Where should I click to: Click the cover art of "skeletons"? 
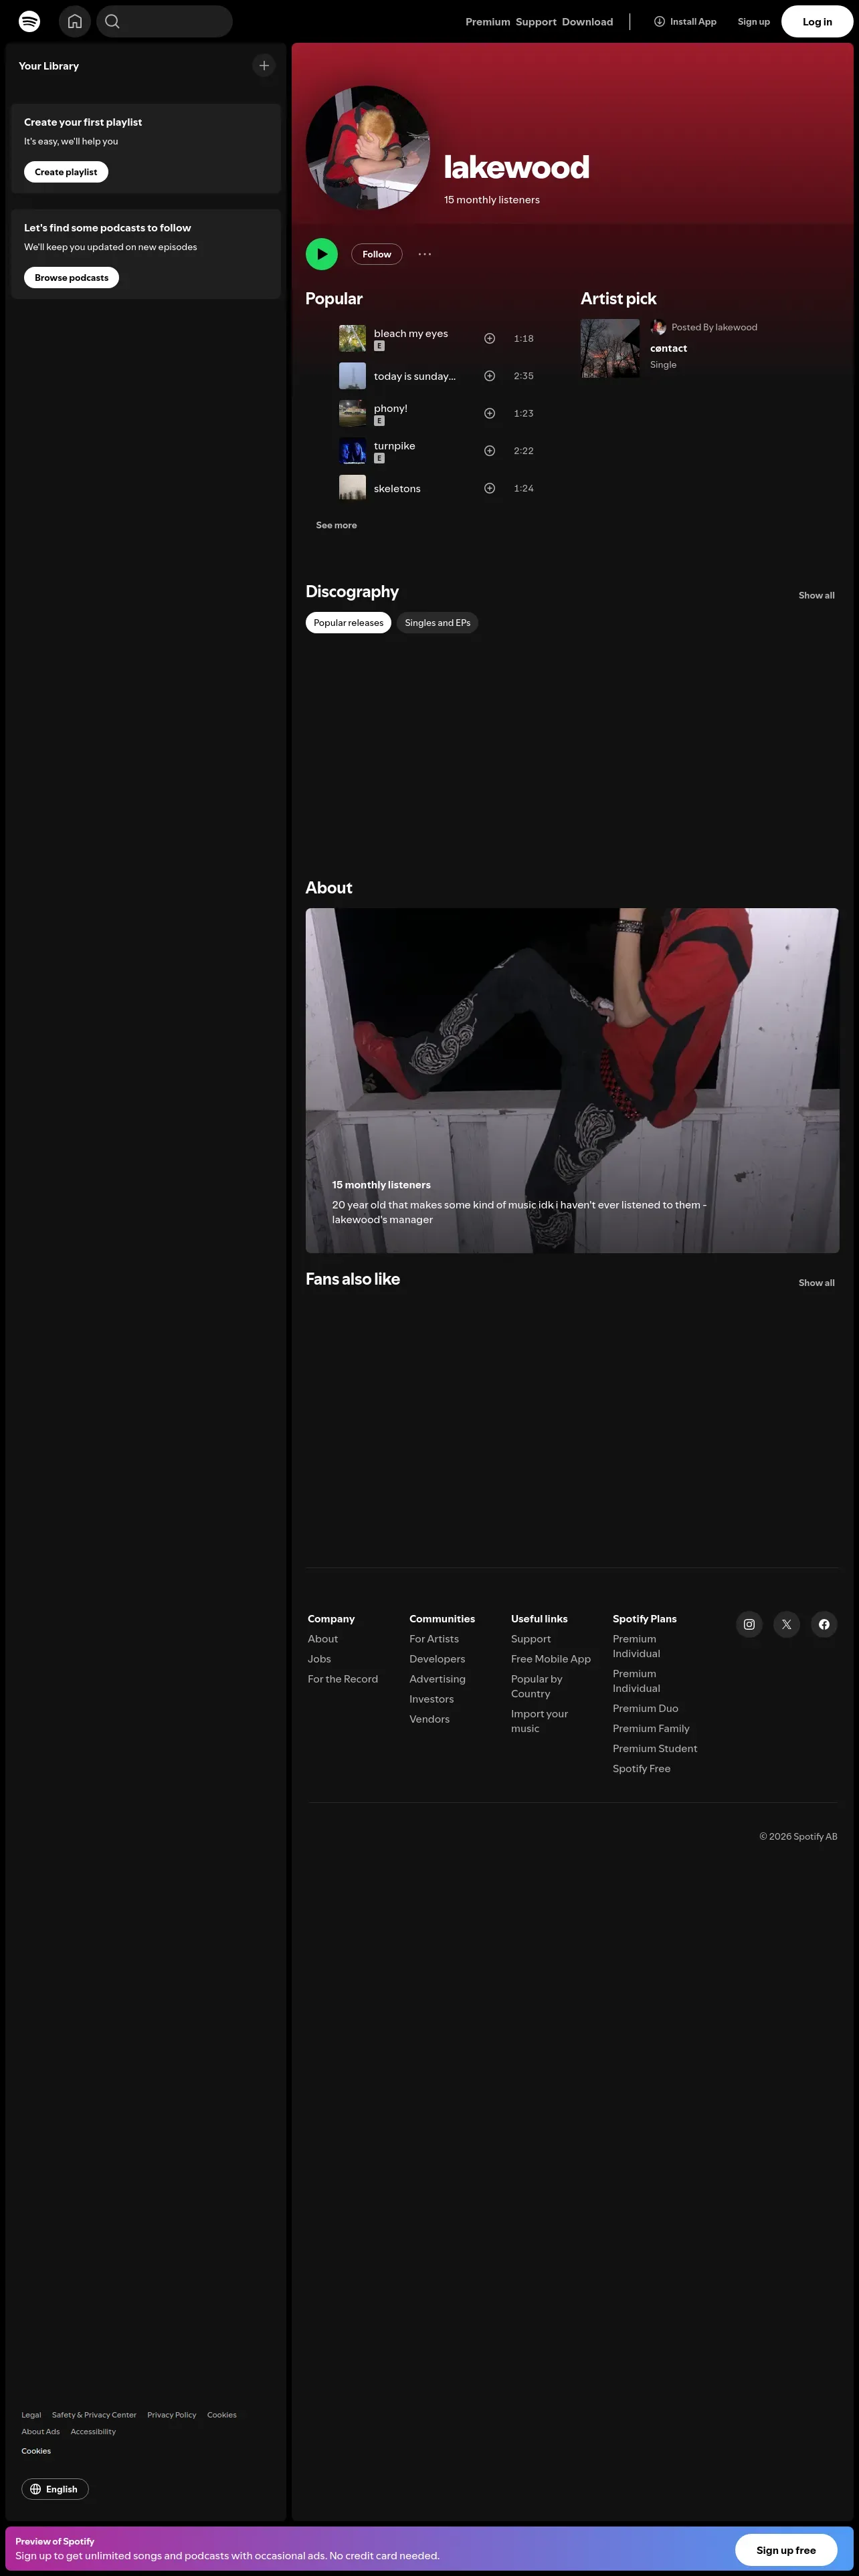tap(352, 488)
